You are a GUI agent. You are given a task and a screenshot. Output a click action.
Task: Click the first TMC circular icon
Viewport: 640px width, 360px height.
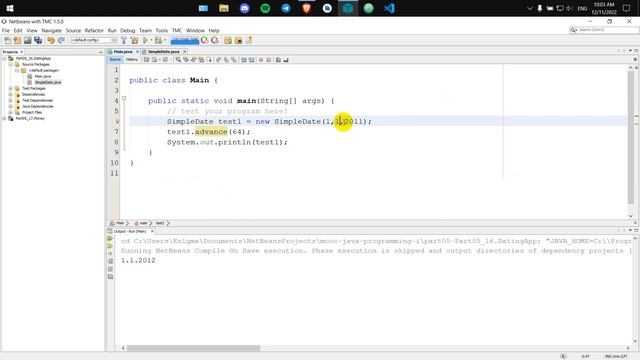click(204, 40)
